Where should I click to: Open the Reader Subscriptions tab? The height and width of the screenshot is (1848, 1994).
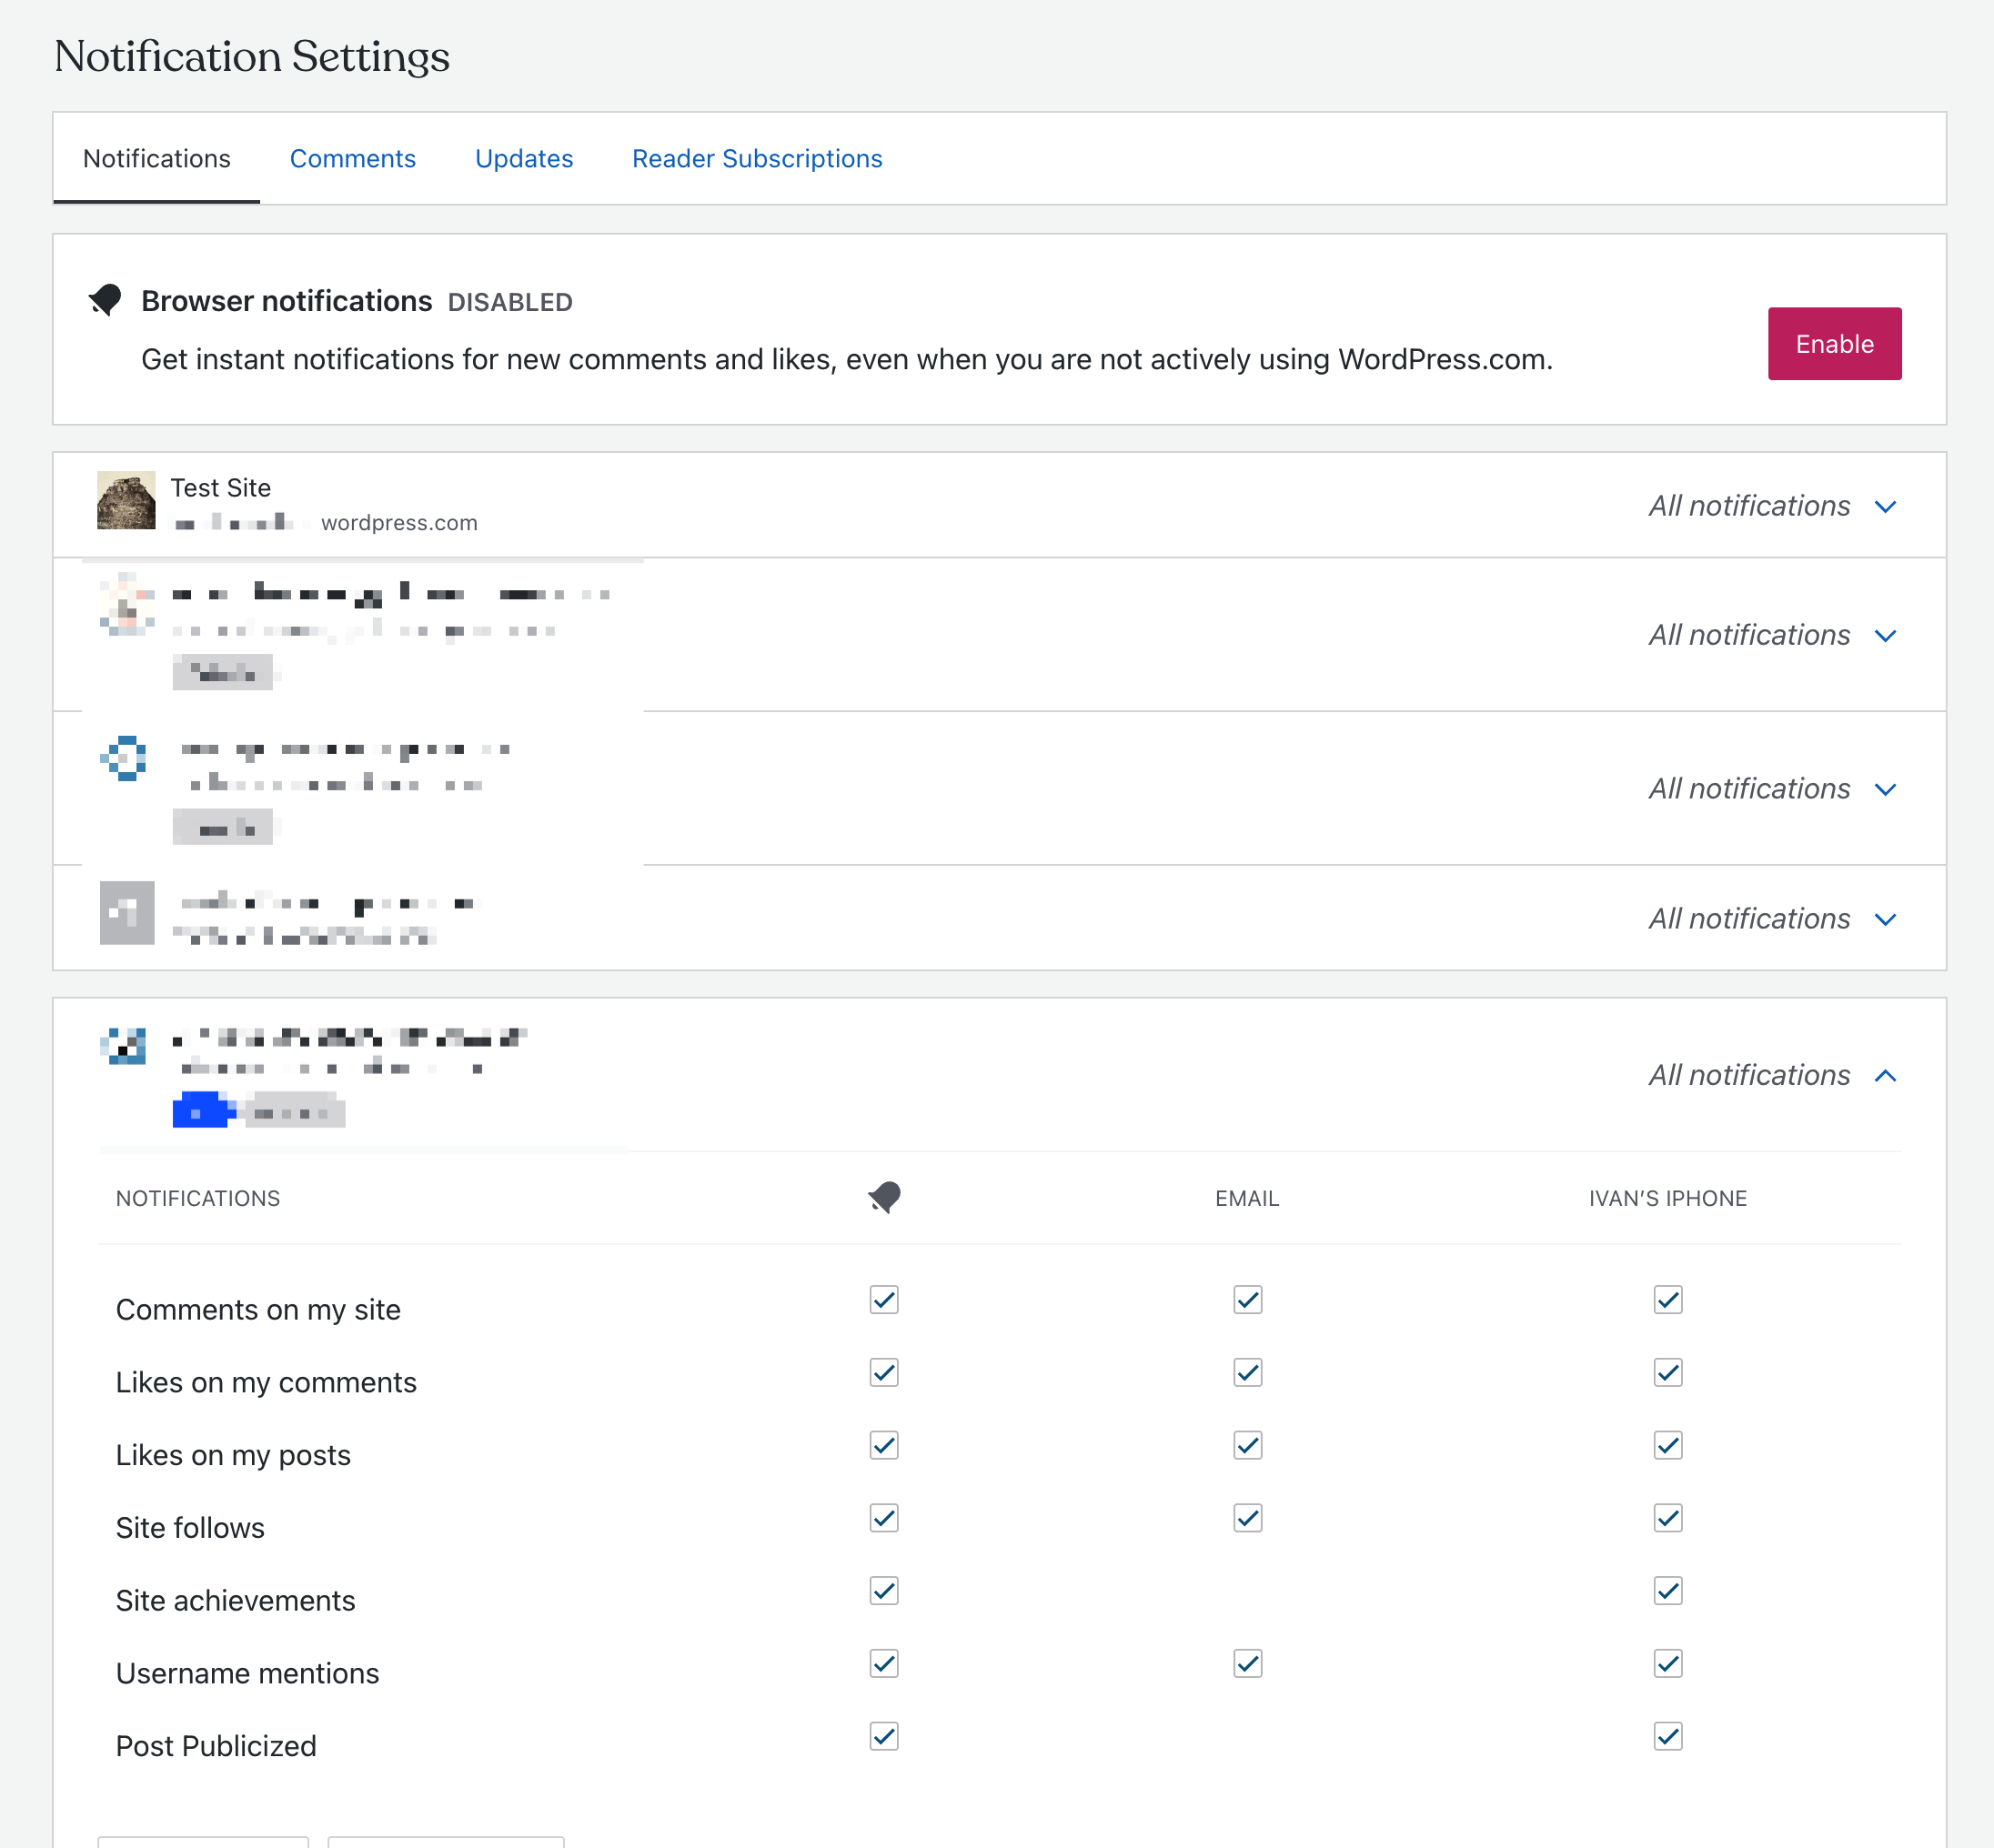point(757,159)
